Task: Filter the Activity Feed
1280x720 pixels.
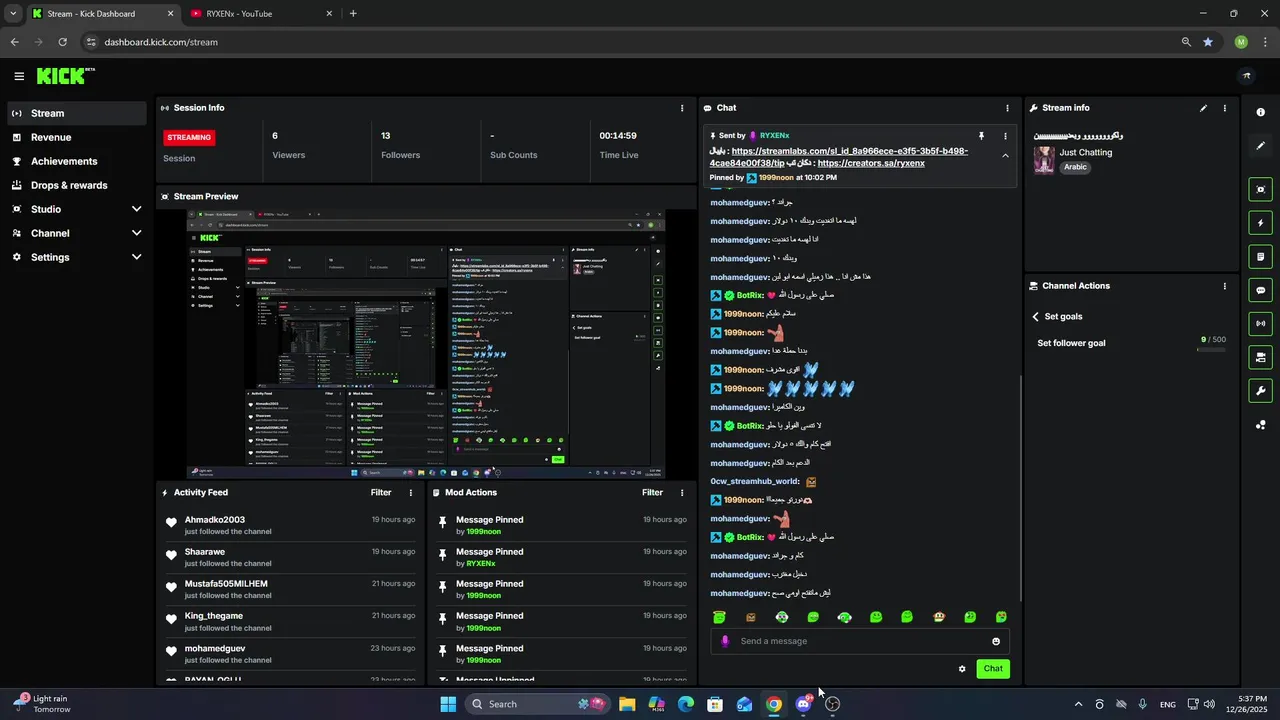Action: tap(381, 493)
